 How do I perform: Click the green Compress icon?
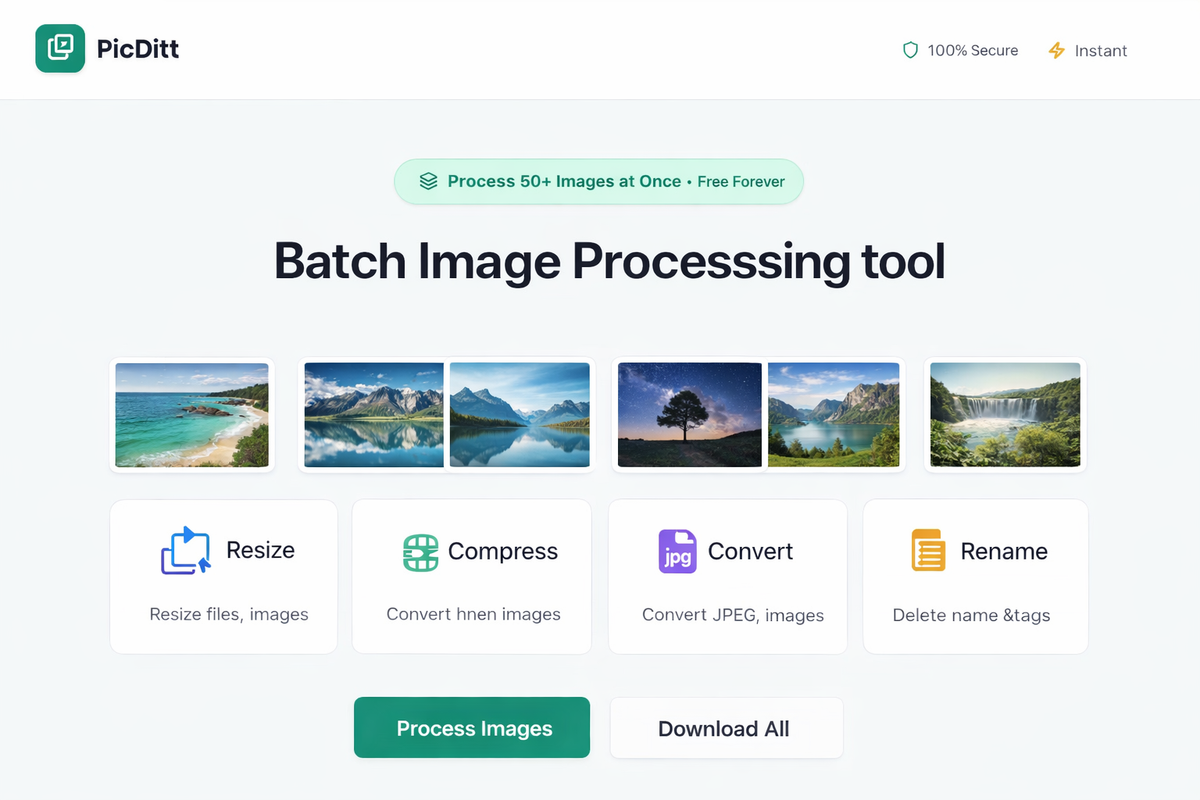420,551
